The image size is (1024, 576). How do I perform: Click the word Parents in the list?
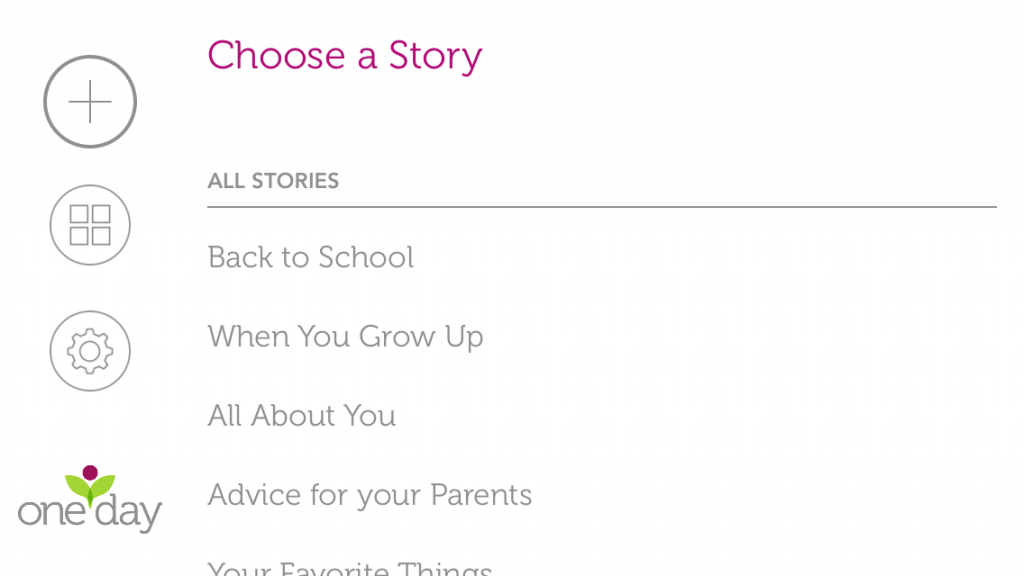coord(481,495)
